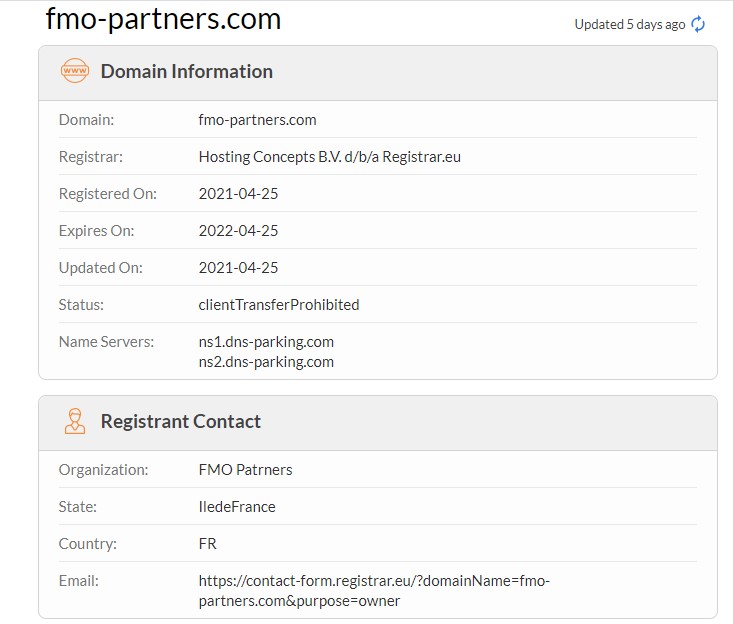Click the ns2.dns-parking.com name server
This screenshot has height=624, width=733.
pos(266,362)
